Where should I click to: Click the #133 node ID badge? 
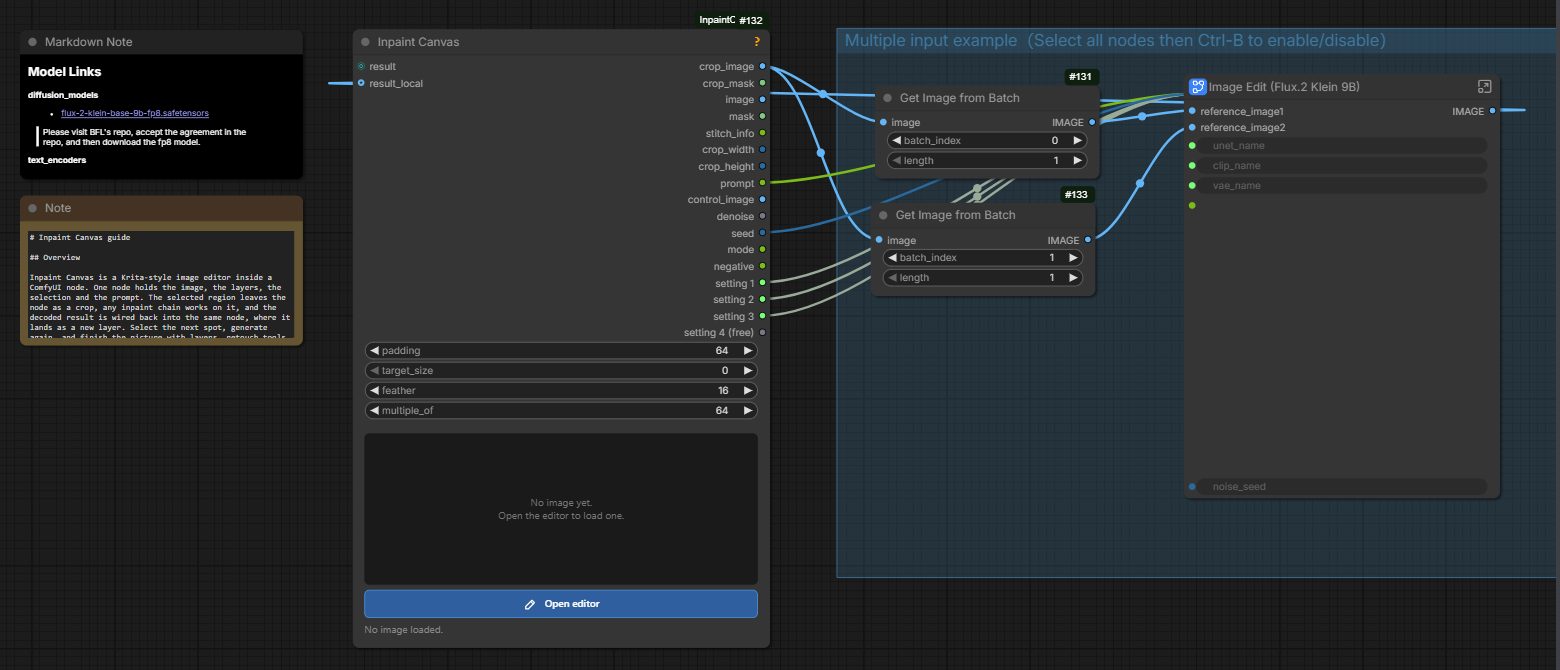(1077, 194)
